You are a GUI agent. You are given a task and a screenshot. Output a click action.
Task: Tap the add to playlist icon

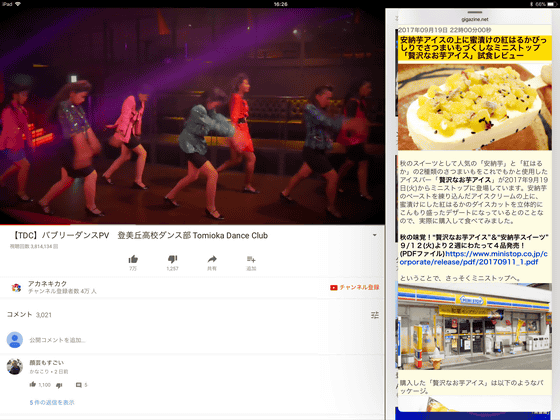click(251, 259)
